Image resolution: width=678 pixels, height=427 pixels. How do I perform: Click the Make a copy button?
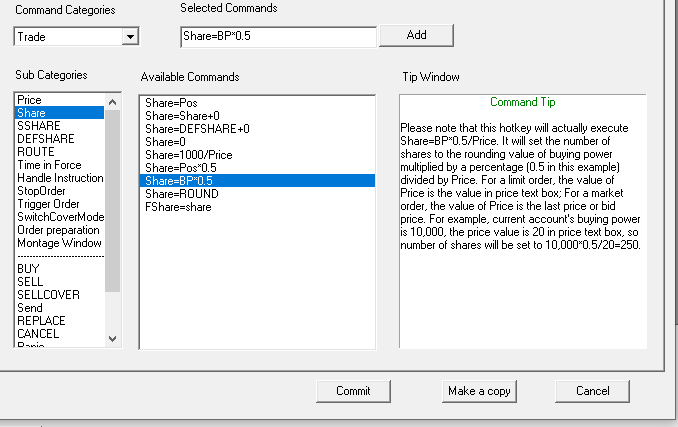click(x=479, y=391)
